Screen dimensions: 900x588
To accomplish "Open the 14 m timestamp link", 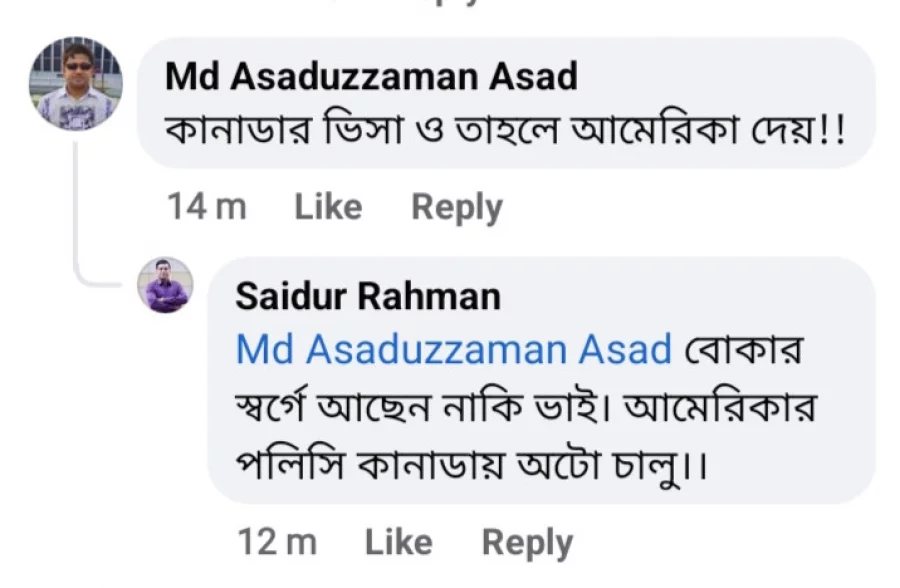I will (207, 207).
